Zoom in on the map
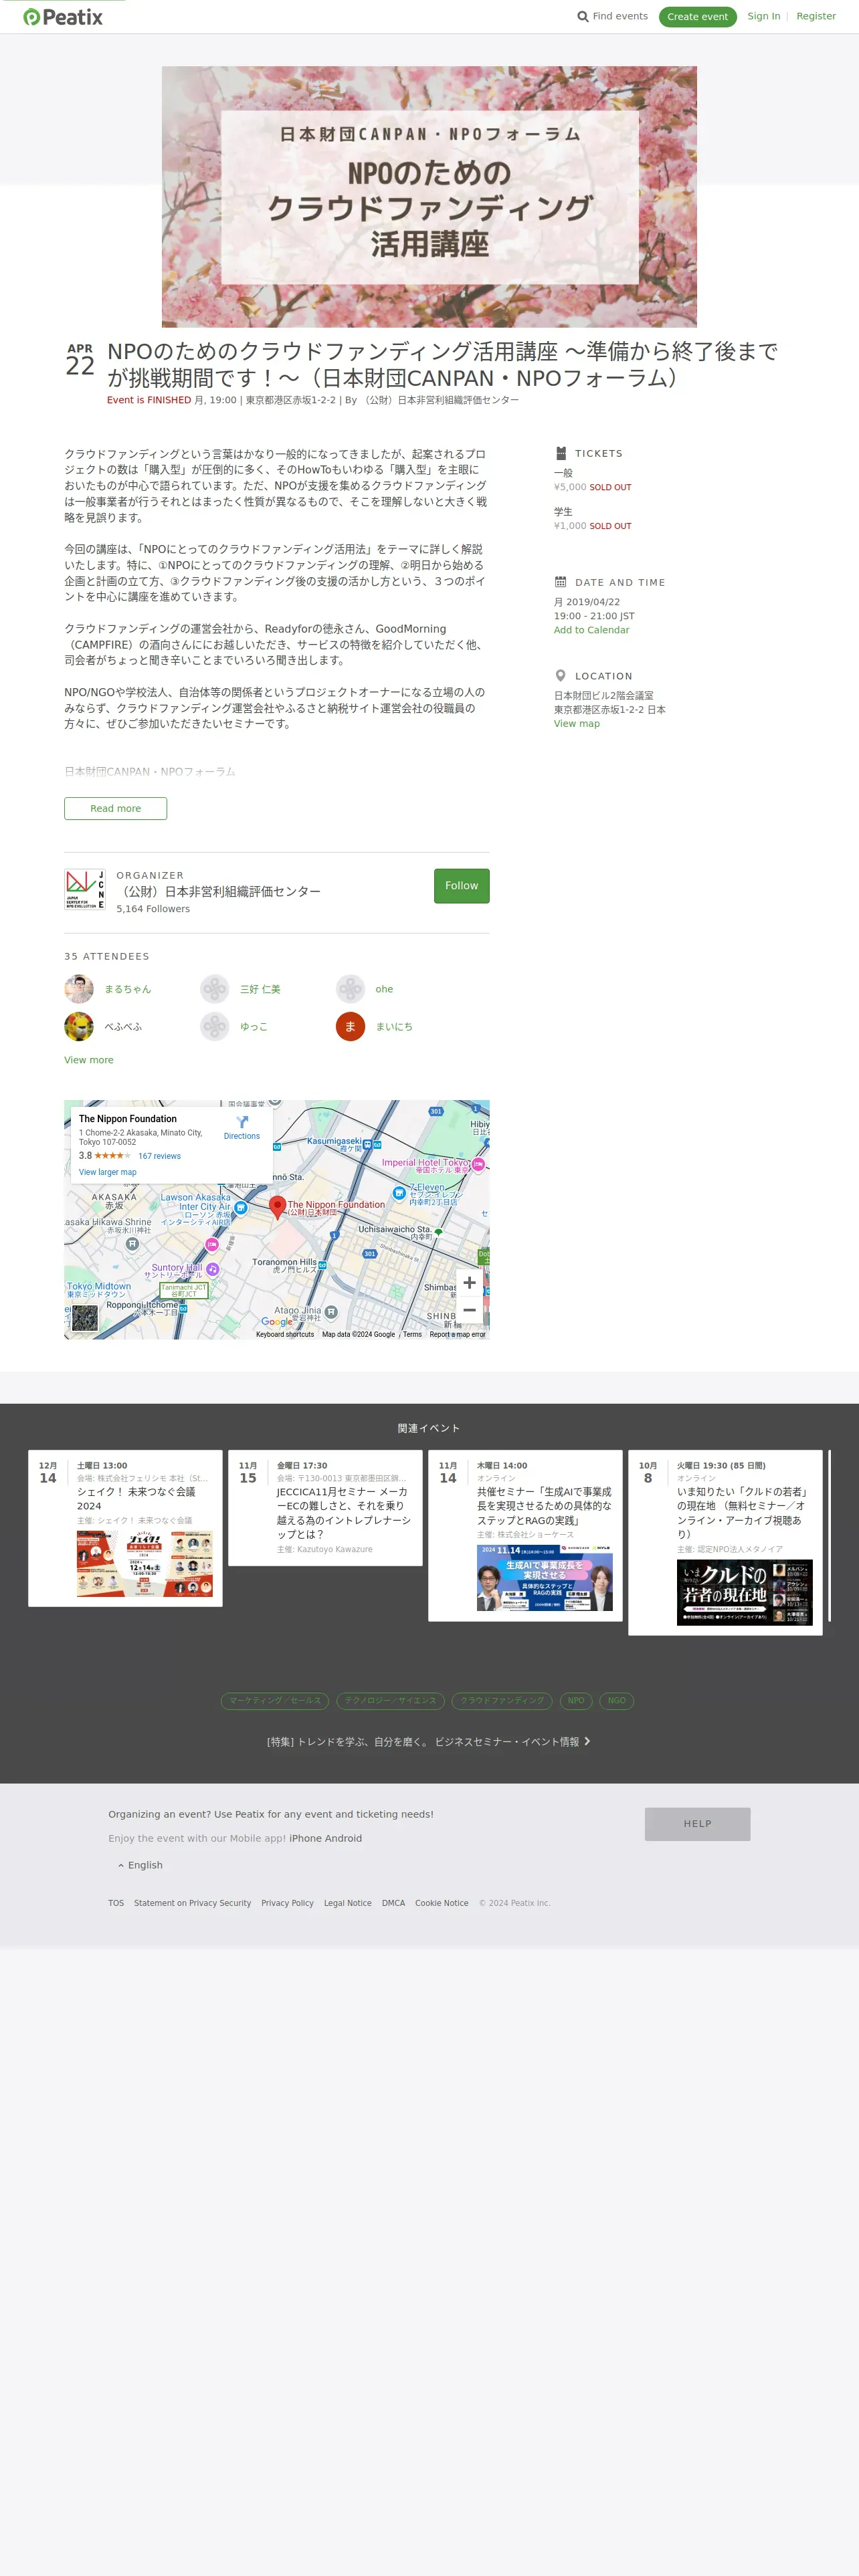Screen dimensions: 859x2576 tap(469, 1282)
